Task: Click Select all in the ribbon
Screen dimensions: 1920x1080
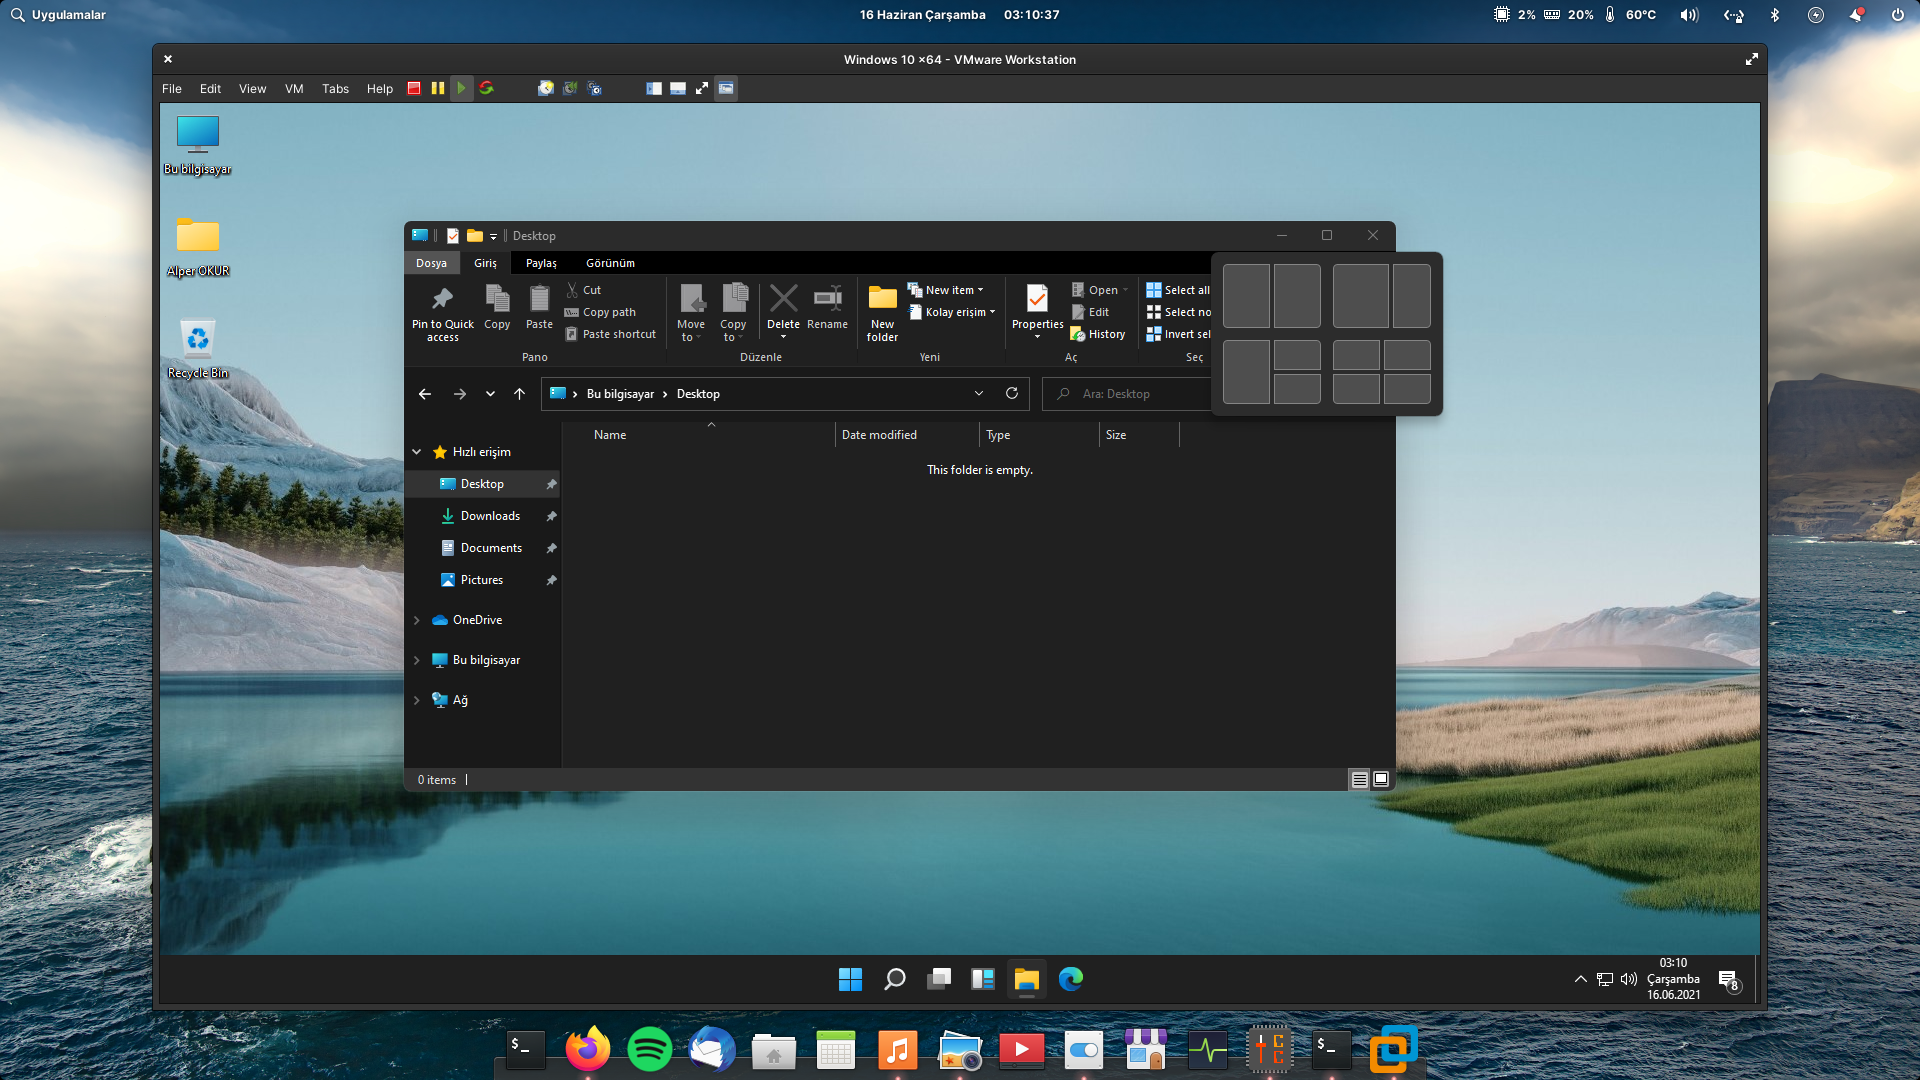Action: pos(1178,290)
